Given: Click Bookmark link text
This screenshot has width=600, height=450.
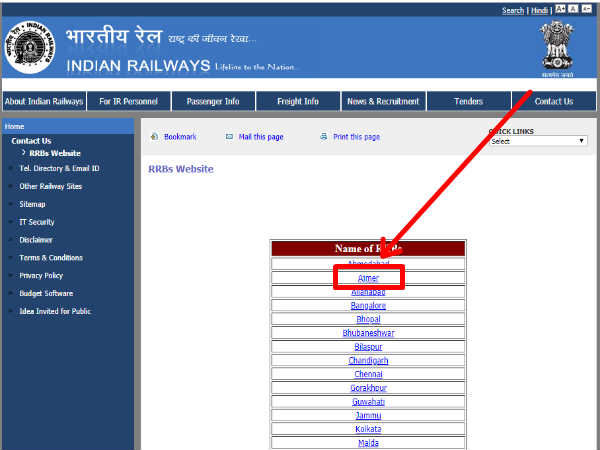Looking at the screenshot, I should coord(180,137).
